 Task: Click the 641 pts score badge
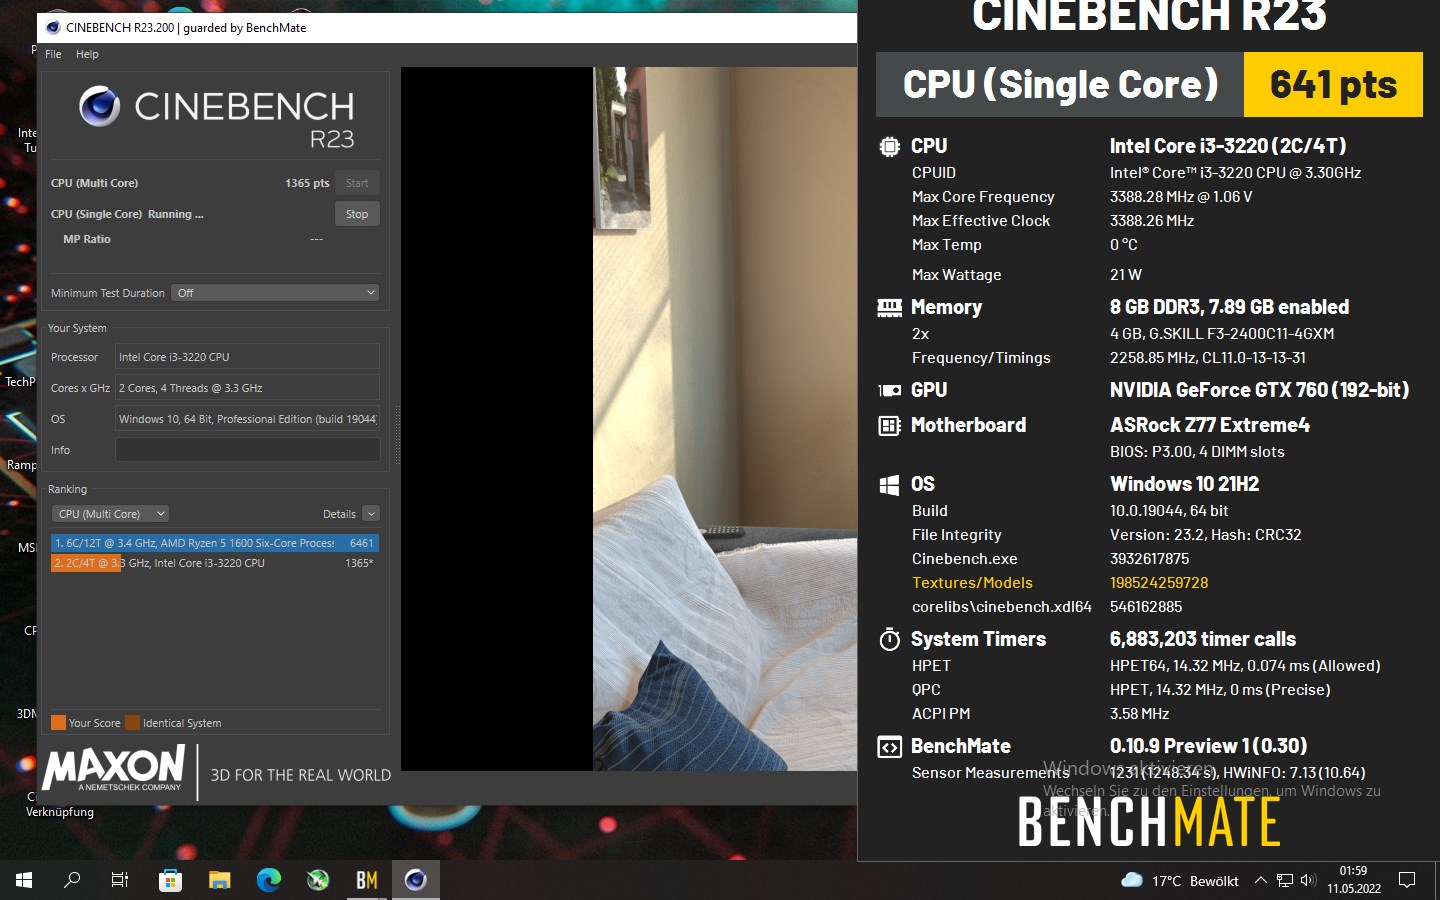(x=1333, y=85)
